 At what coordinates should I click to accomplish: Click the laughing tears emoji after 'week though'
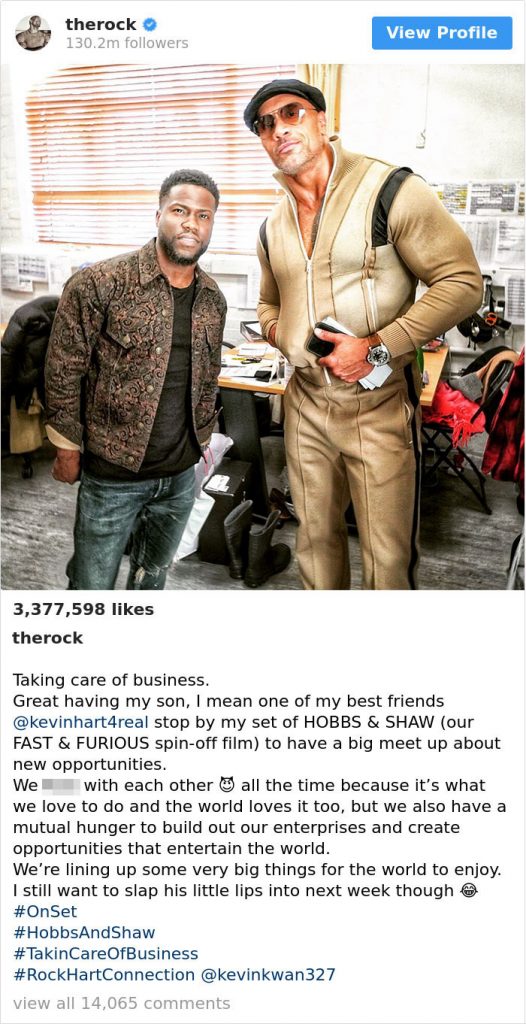click(x=467, y=891)
